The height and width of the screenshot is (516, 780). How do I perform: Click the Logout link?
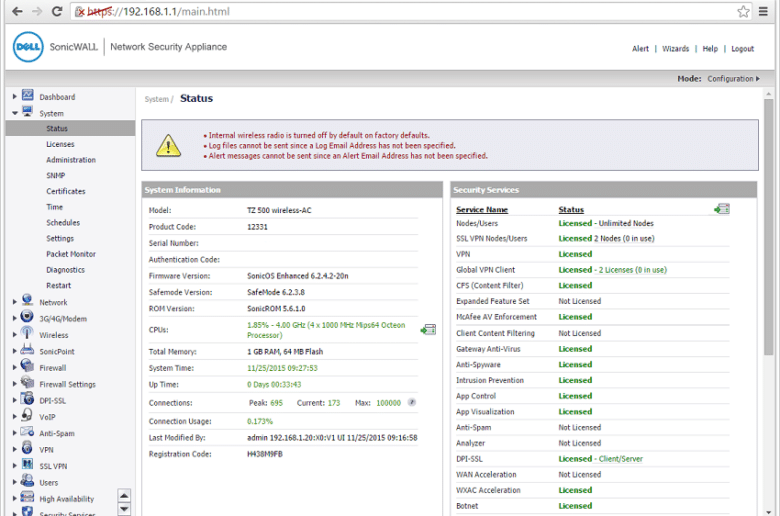click(742, 49)
